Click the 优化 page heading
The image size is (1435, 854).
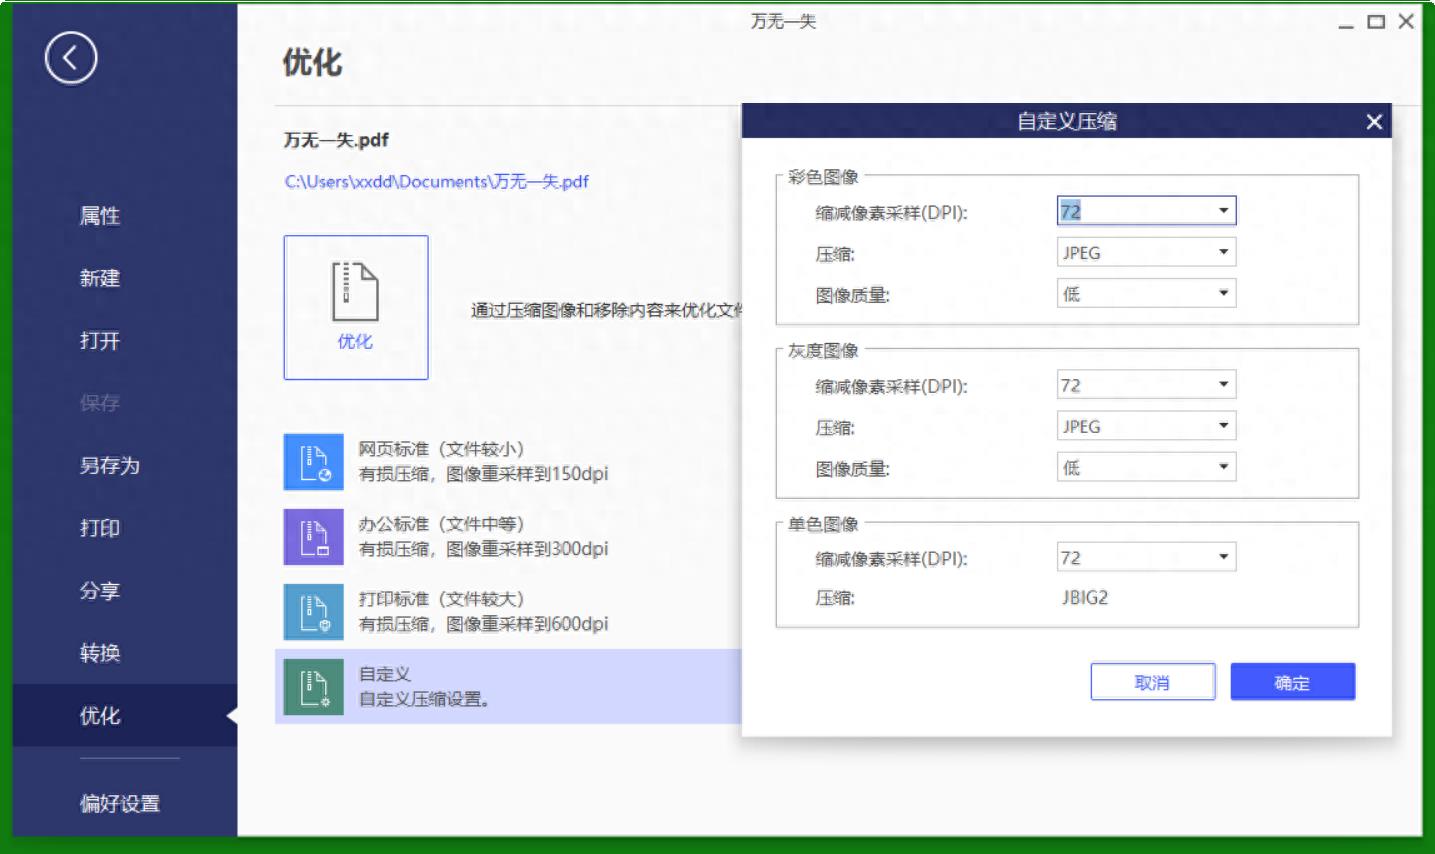[312, 63]
